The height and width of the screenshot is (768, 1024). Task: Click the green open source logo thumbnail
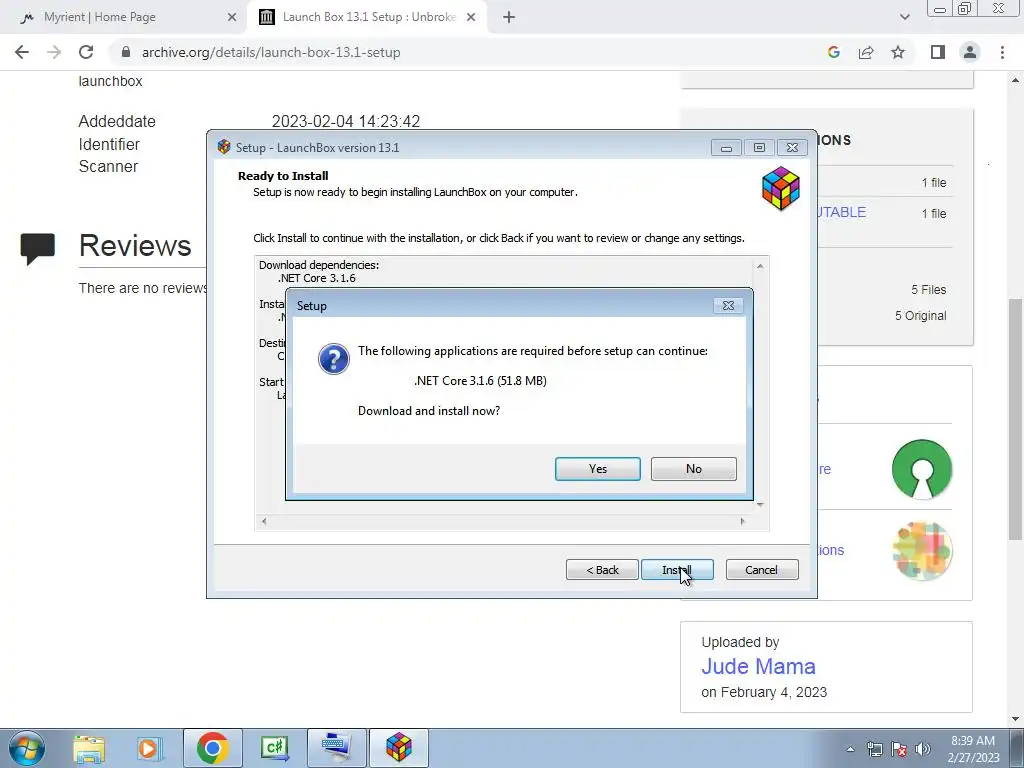point(922,469)
